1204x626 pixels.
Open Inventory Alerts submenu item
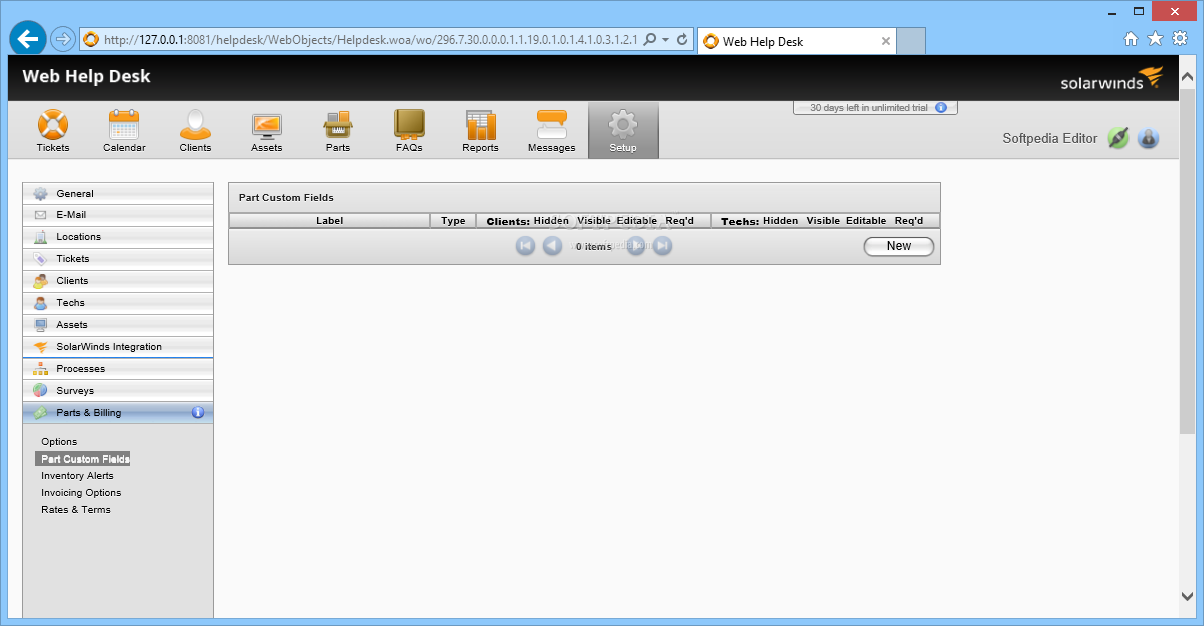[77, 476]
